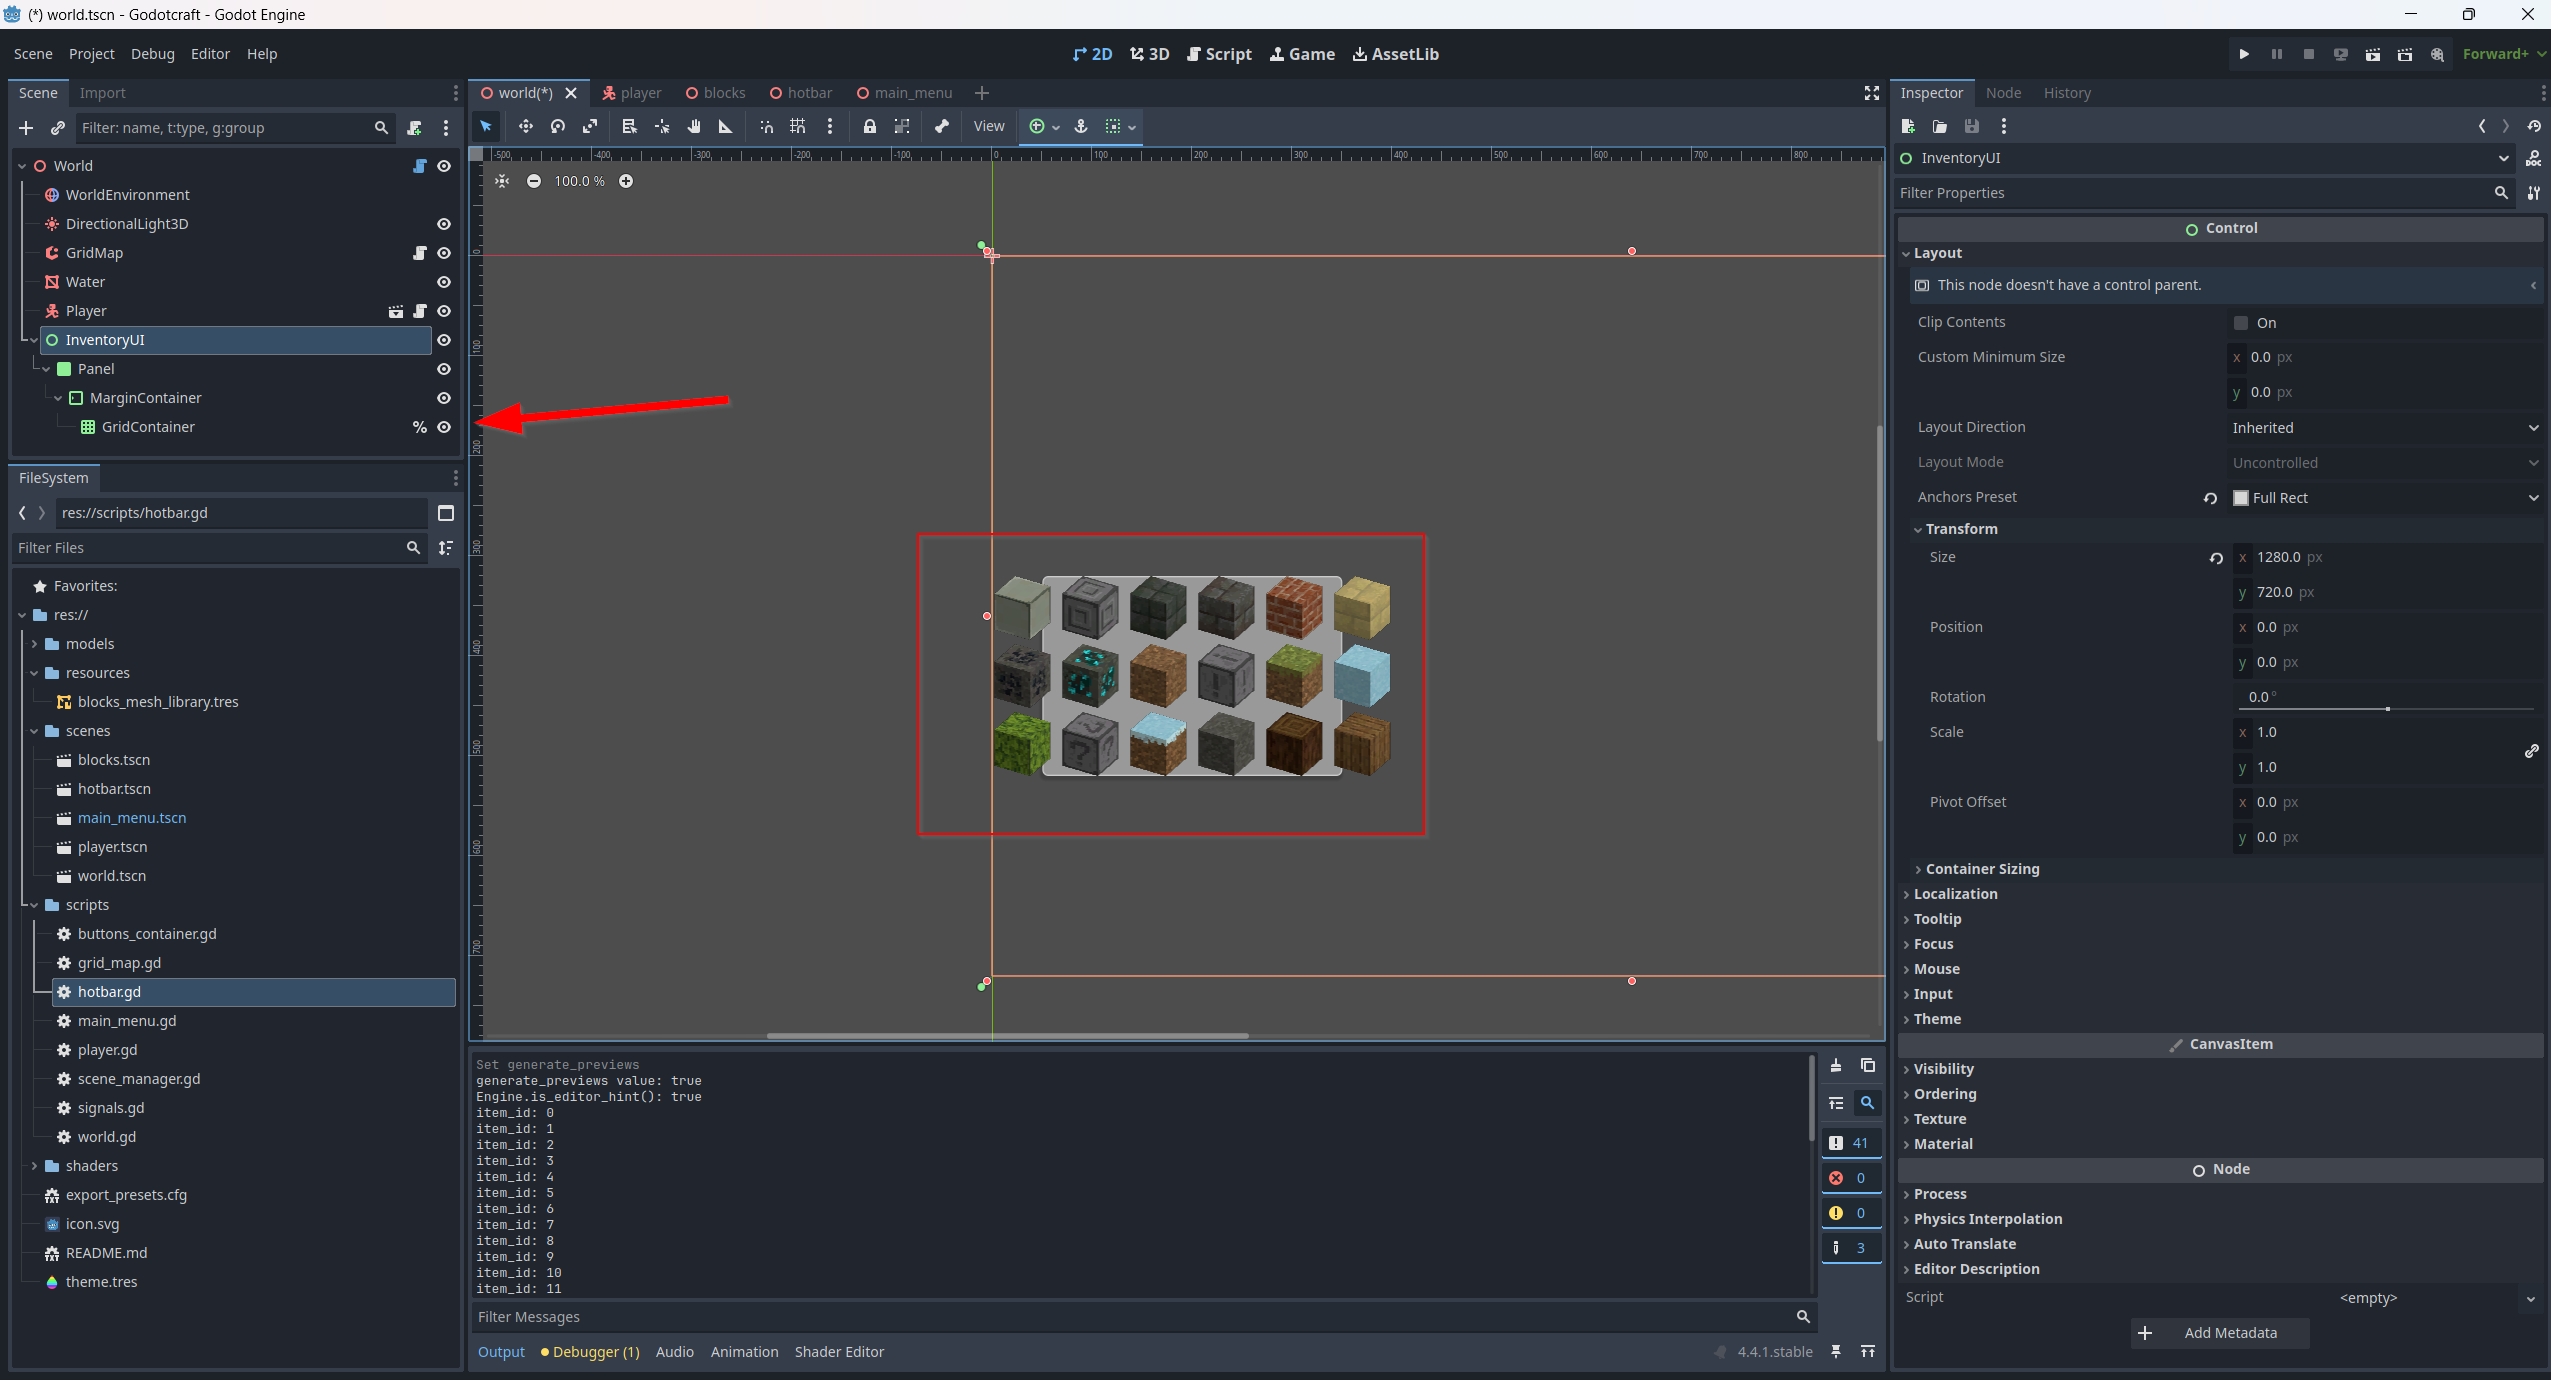Open the Editor menu
Viewport: 2551px width, 1380px height.
[x=210, y=54]
